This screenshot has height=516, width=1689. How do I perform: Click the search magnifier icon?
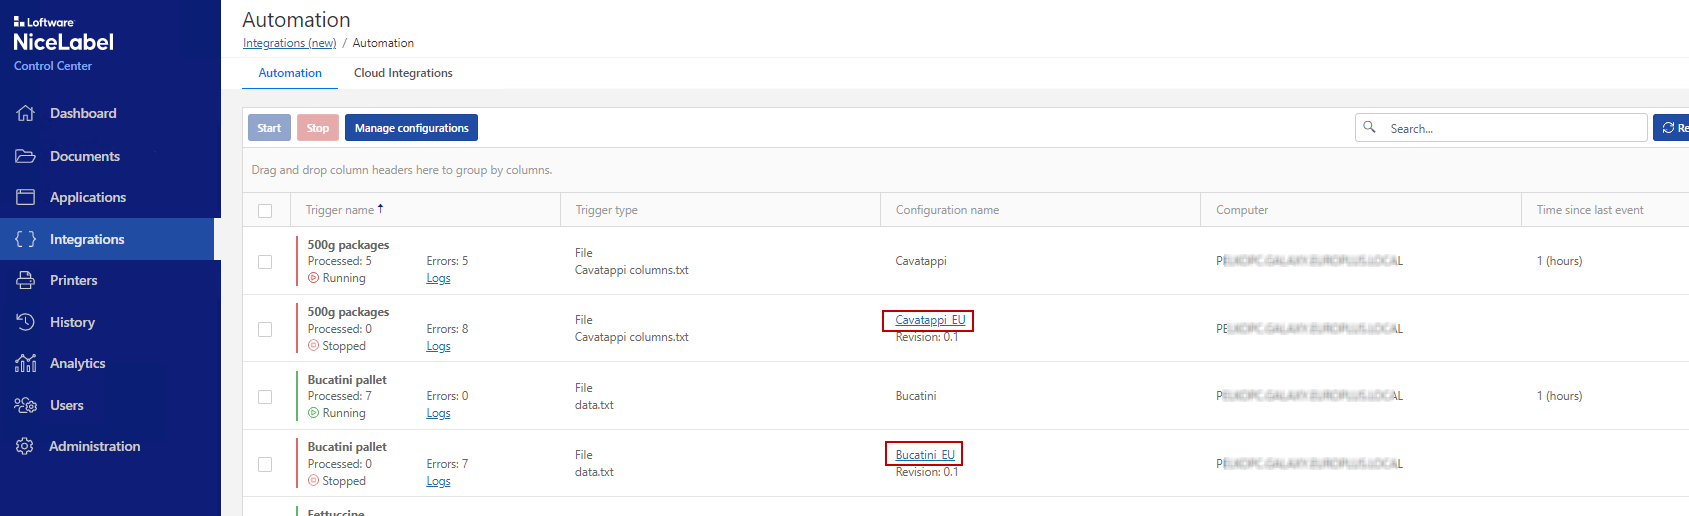1370,127
